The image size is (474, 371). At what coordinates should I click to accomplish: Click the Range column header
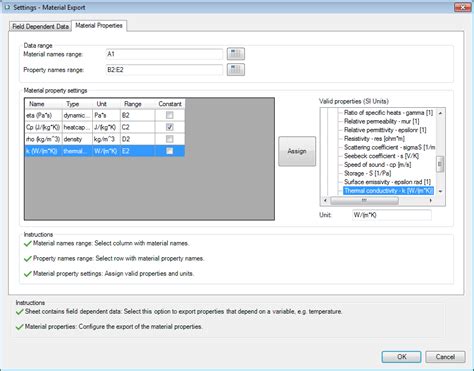pos(137,104)
